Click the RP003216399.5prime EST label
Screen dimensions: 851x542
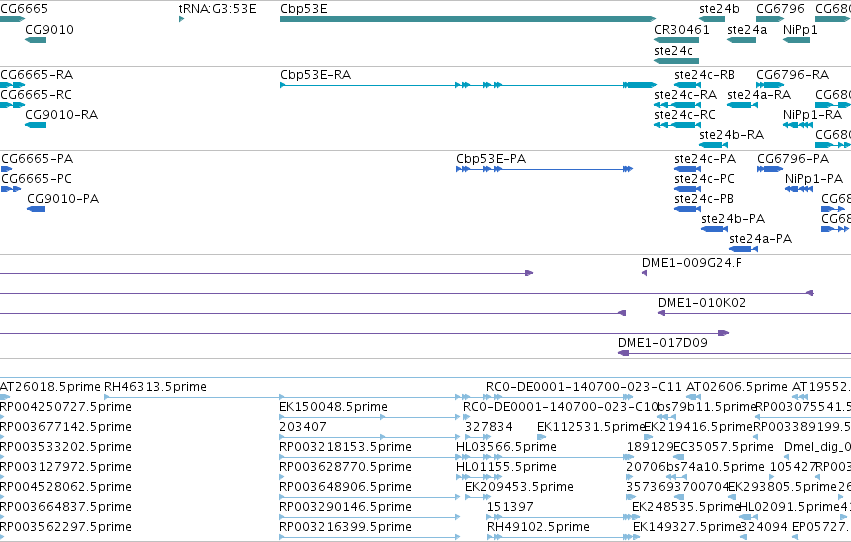click(x=345, y=527)
